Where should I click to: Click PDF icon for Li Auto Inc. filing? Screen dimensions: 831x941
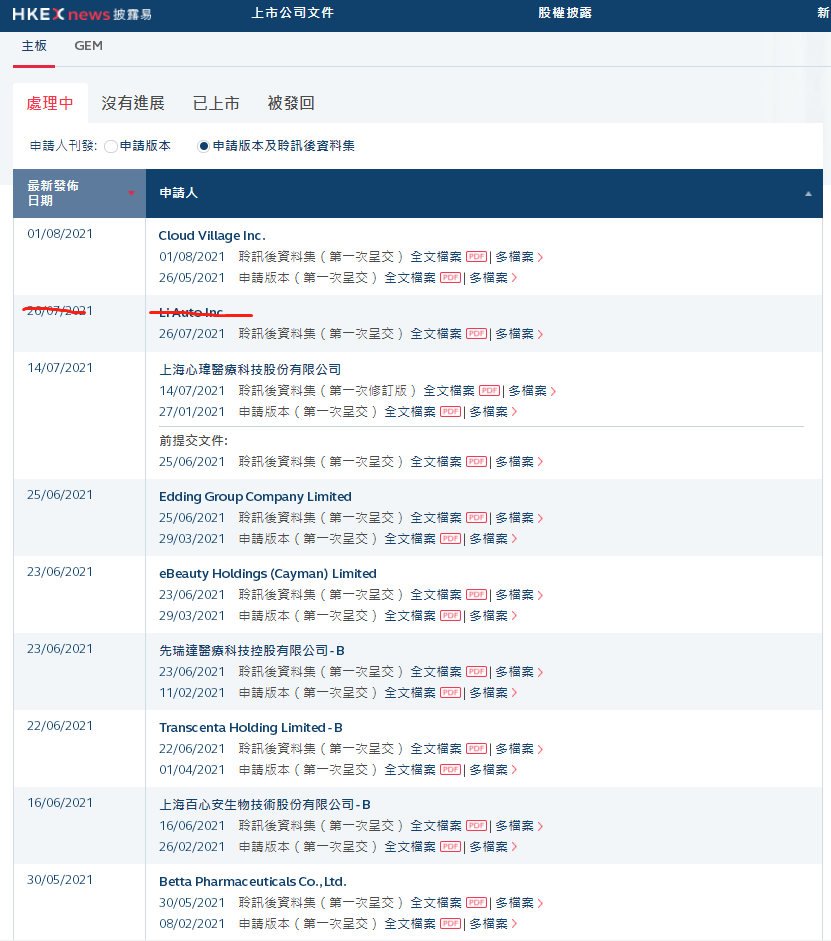tap(475, 334)
